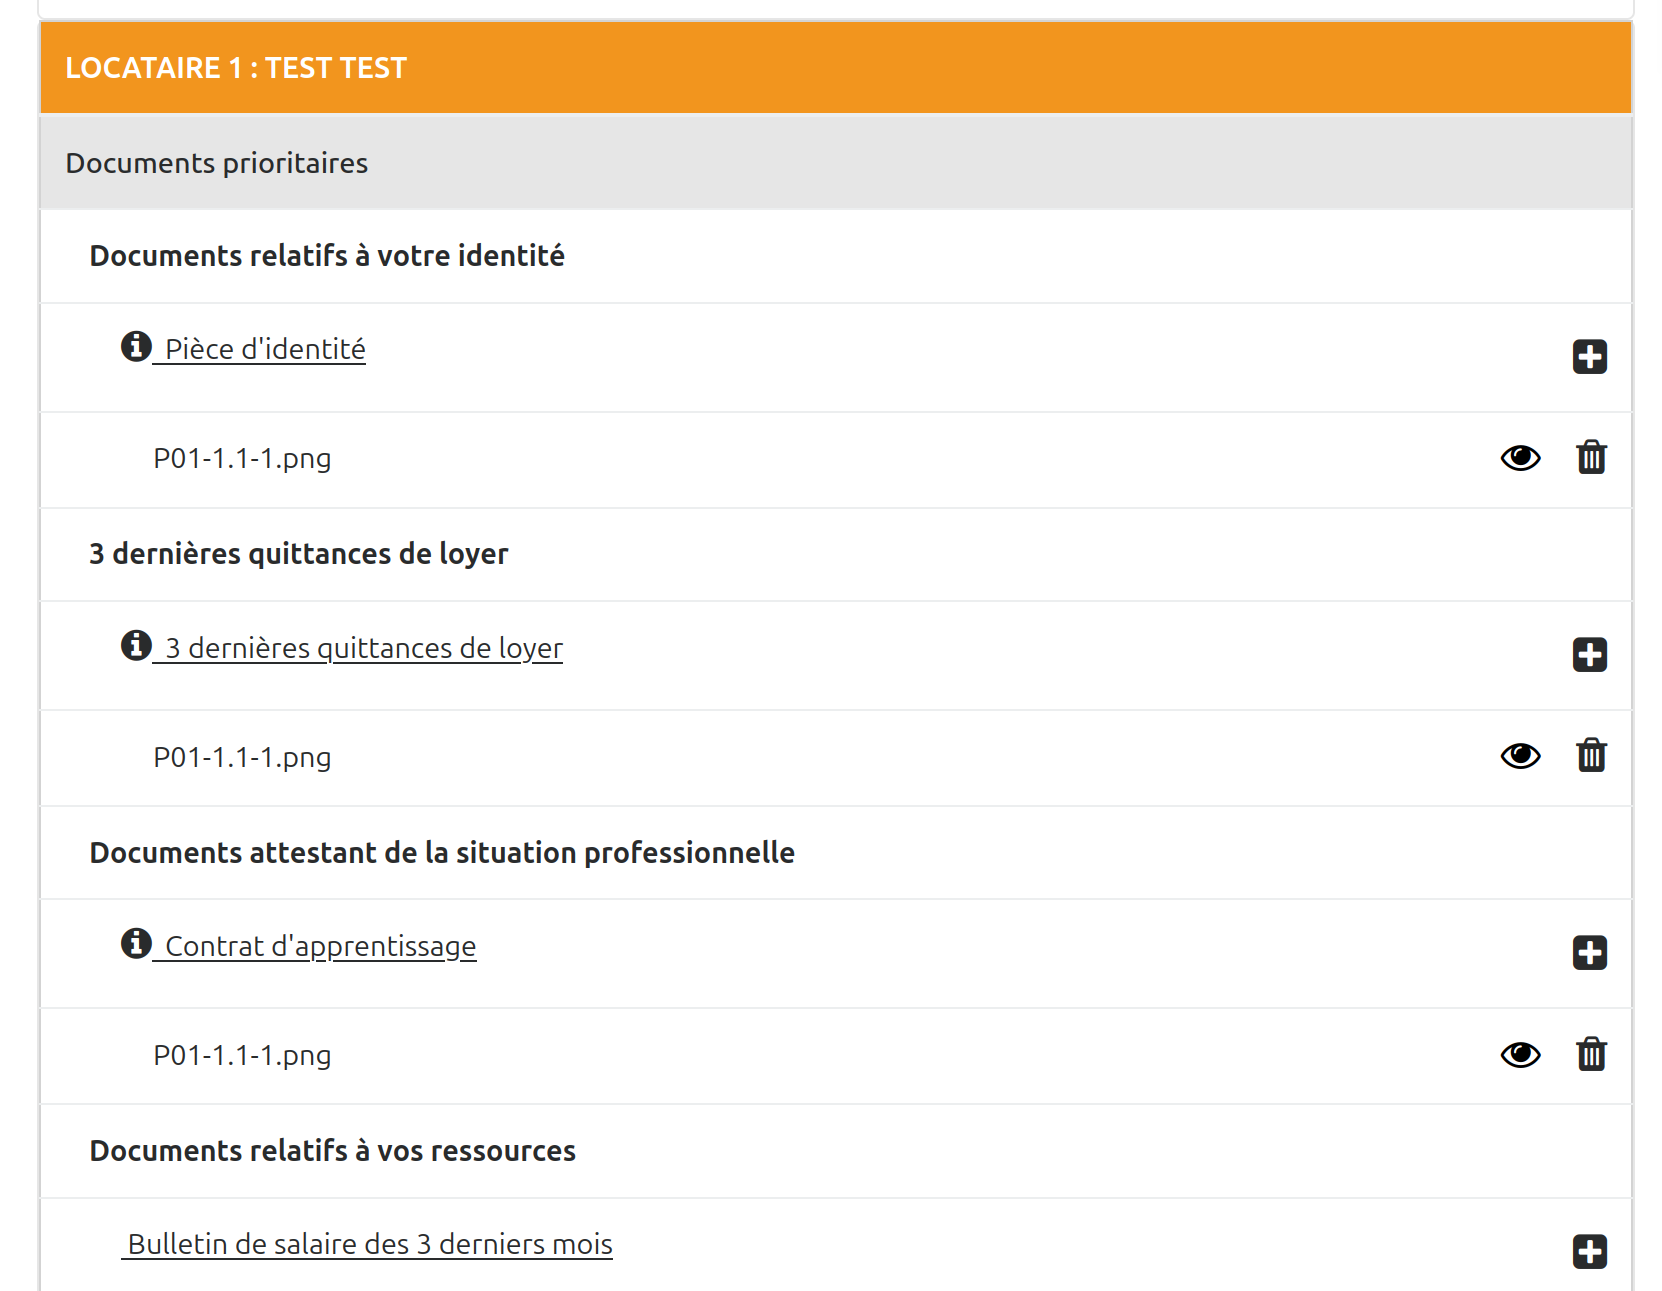View the quittances de loyer uploaded file
1662x1291 pixels.
(x=1520, y=756)
